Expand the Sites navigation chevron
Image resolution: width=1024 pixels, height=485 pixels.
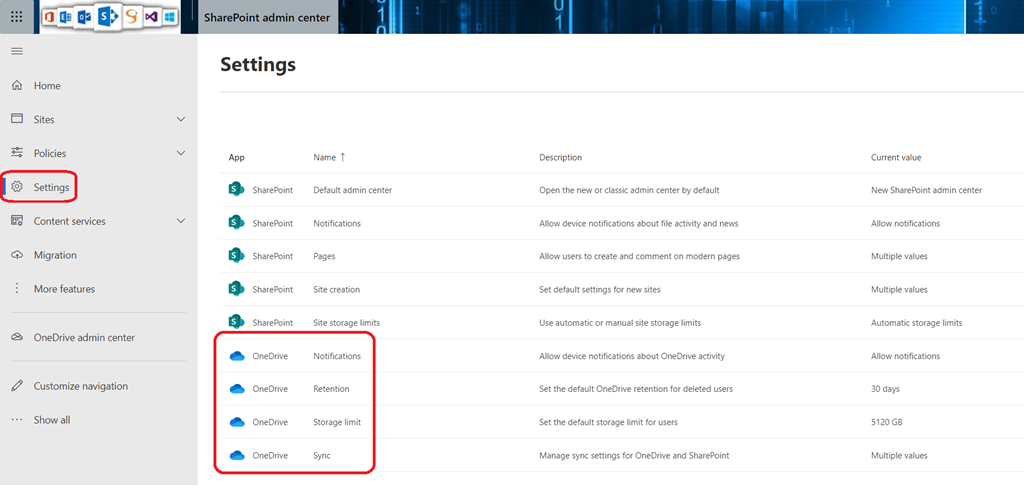pyautogui.click(x=181, y=120)
